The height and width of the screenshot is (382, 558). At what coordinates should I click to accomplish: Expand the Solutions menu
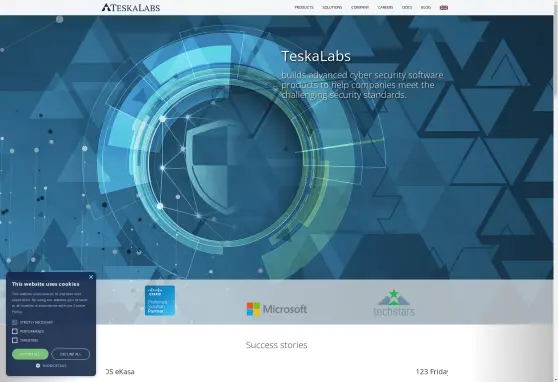pos(332,7)
